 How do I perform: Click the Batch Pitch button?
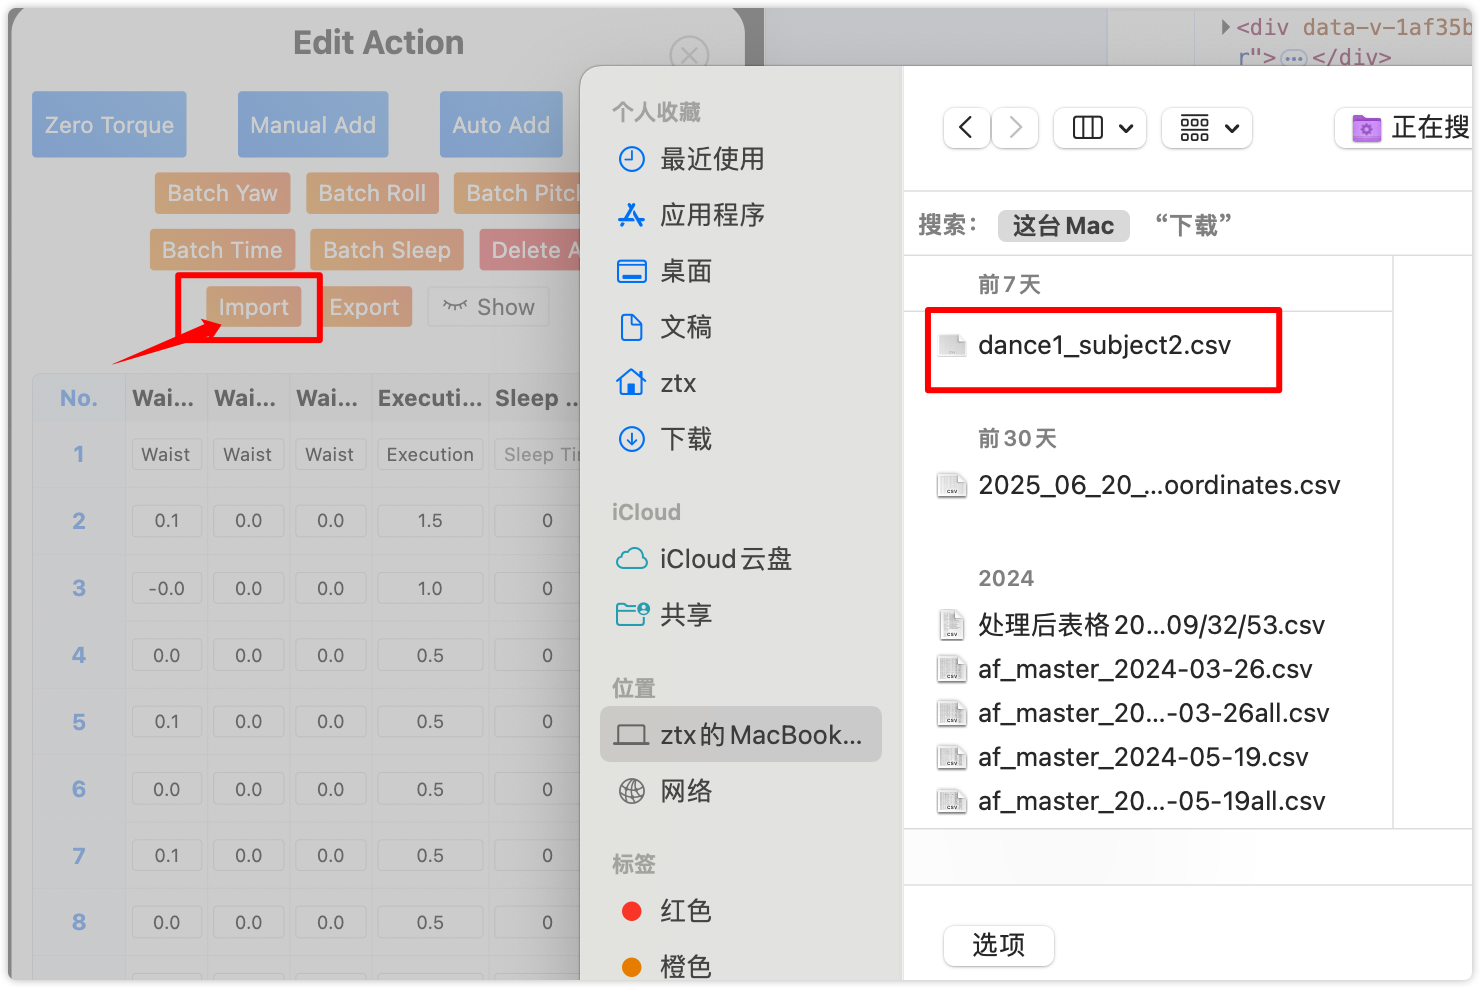coord(518,193)
